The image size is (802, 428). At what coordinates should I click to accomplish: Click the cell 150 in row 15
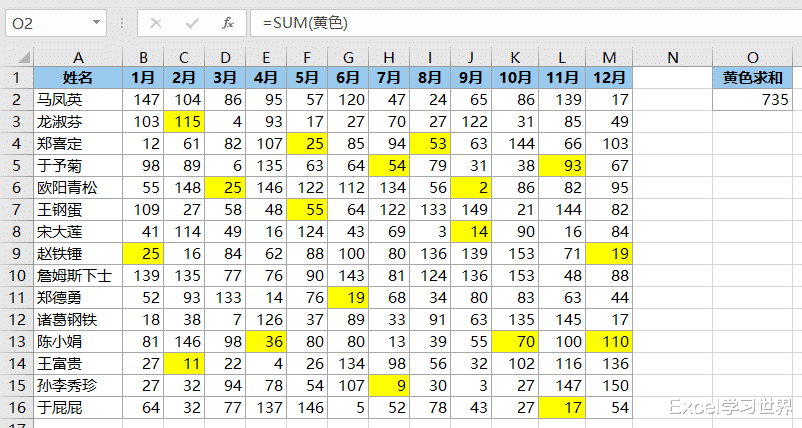(609, 386)
